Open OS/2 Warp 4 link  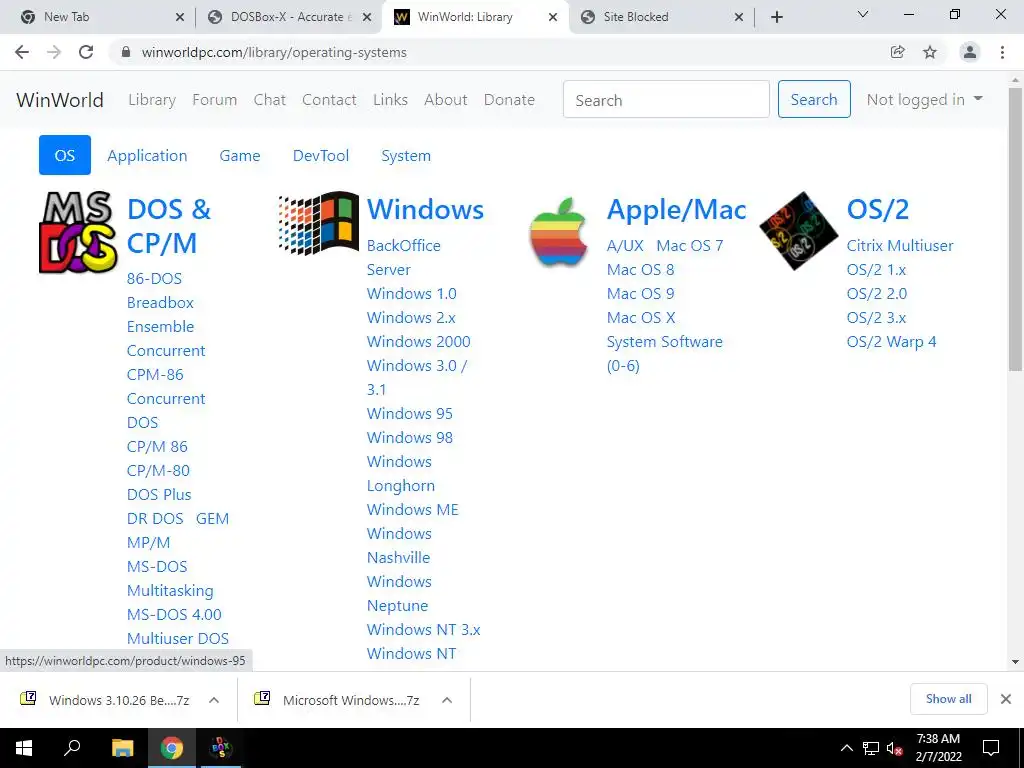pos(891,342)
